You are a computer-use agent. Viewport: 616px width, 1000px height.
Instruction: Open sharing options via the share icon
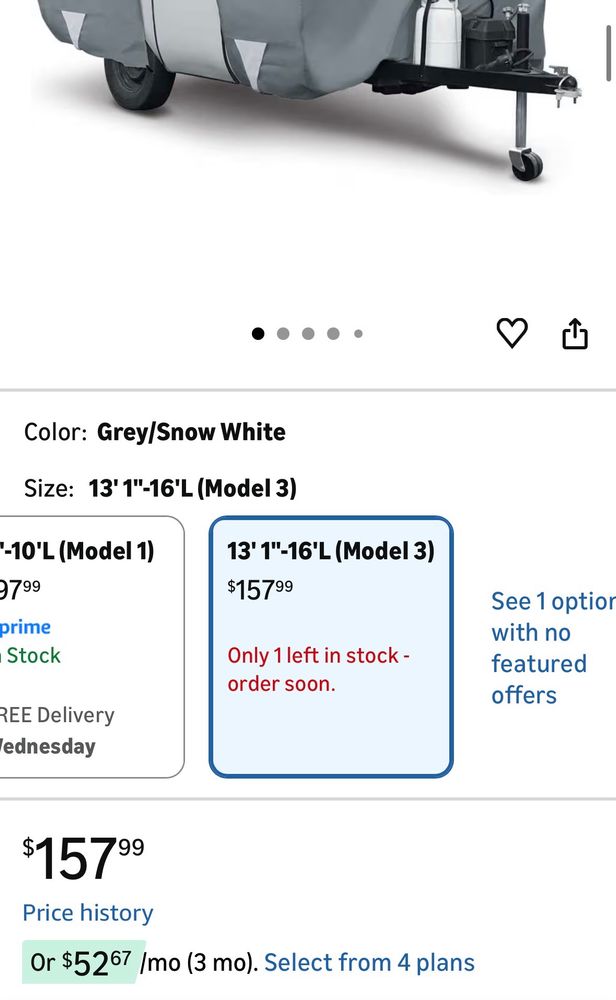575,332
